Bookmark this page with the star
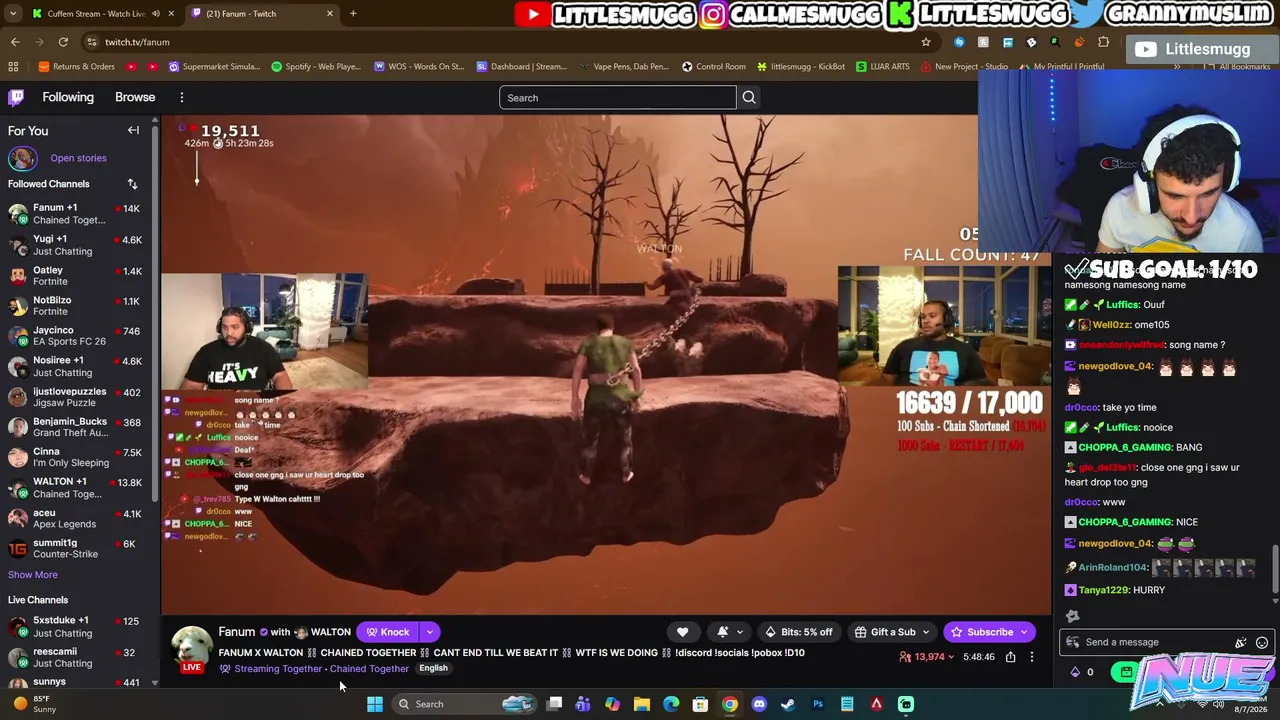Screen dimensions: 1280x720 point(926,42)
